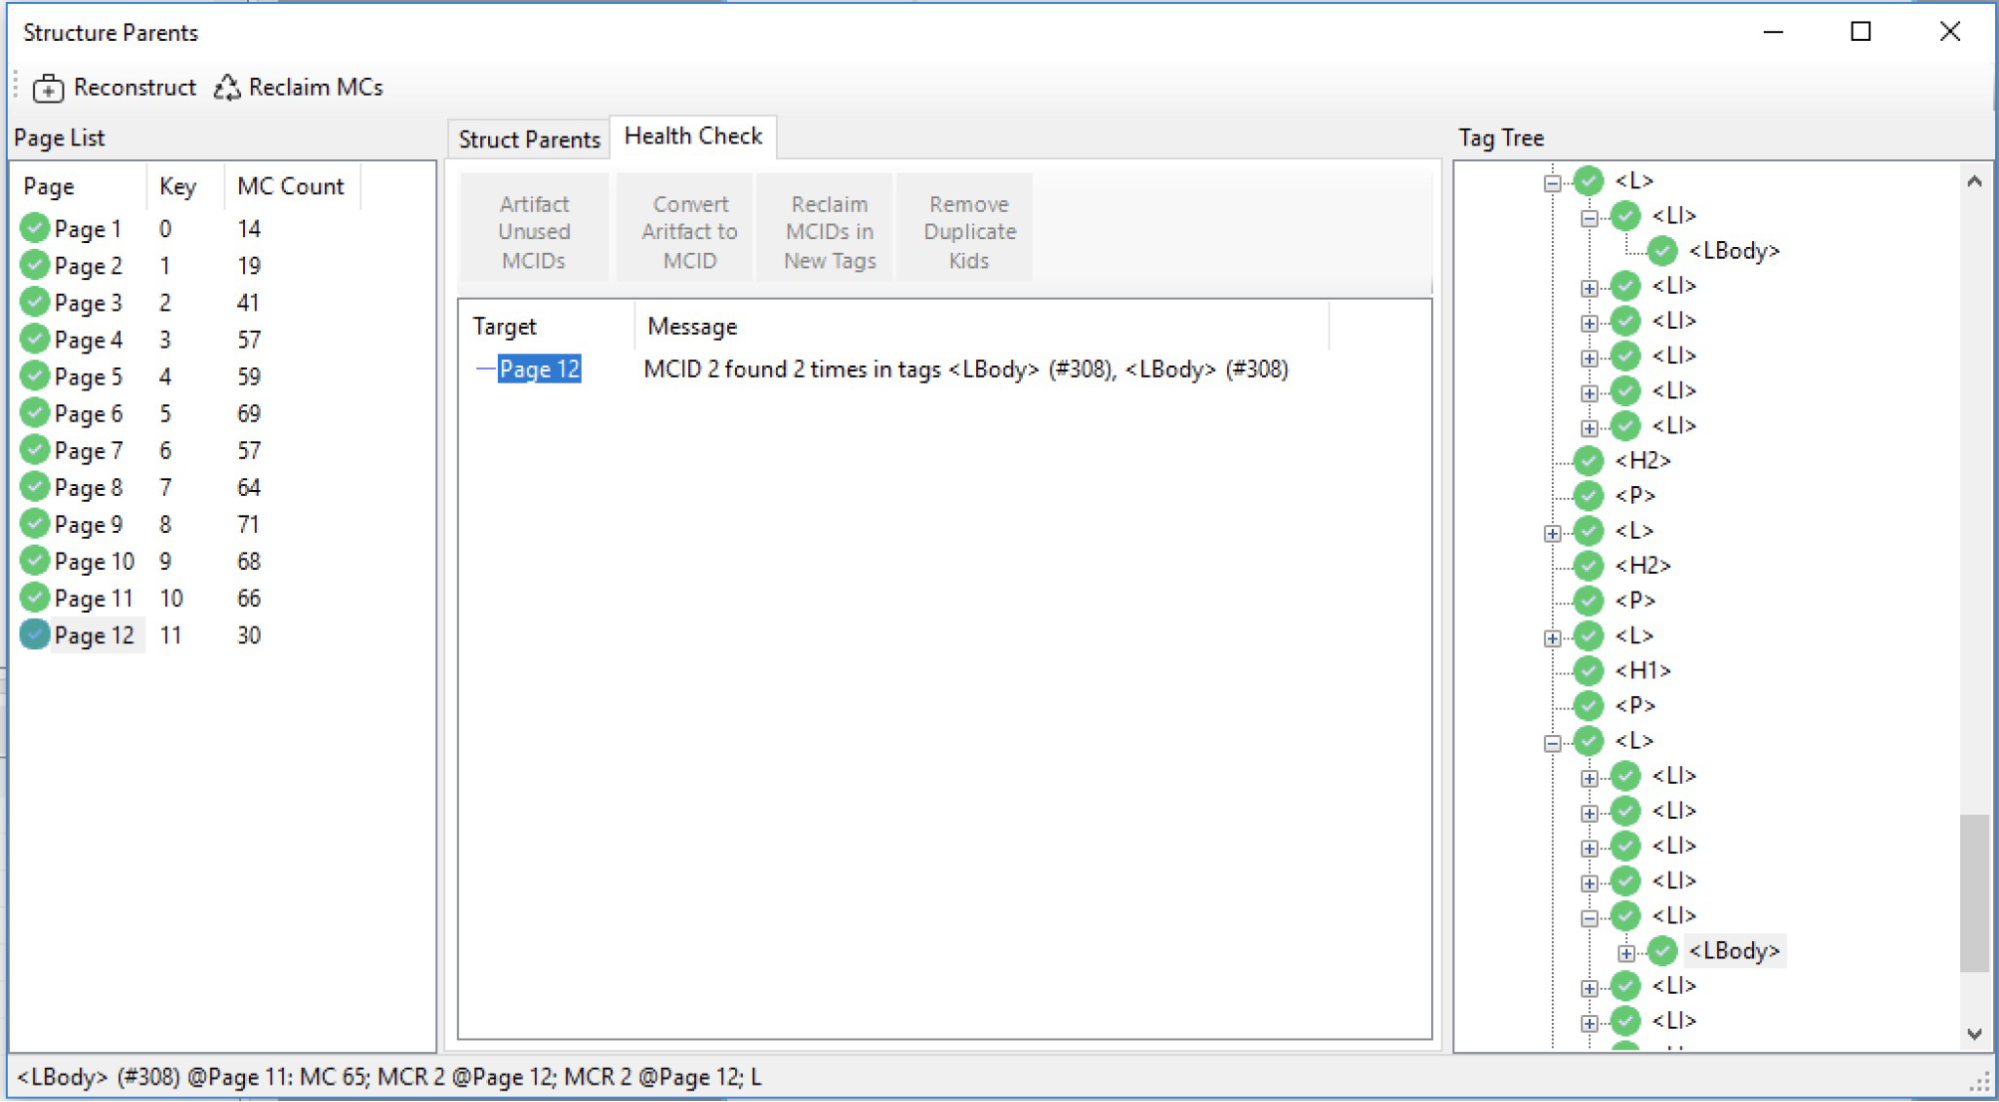Select the Page 12 health check result row
Screen dimensions: 1999x1102
click(539, 369)
